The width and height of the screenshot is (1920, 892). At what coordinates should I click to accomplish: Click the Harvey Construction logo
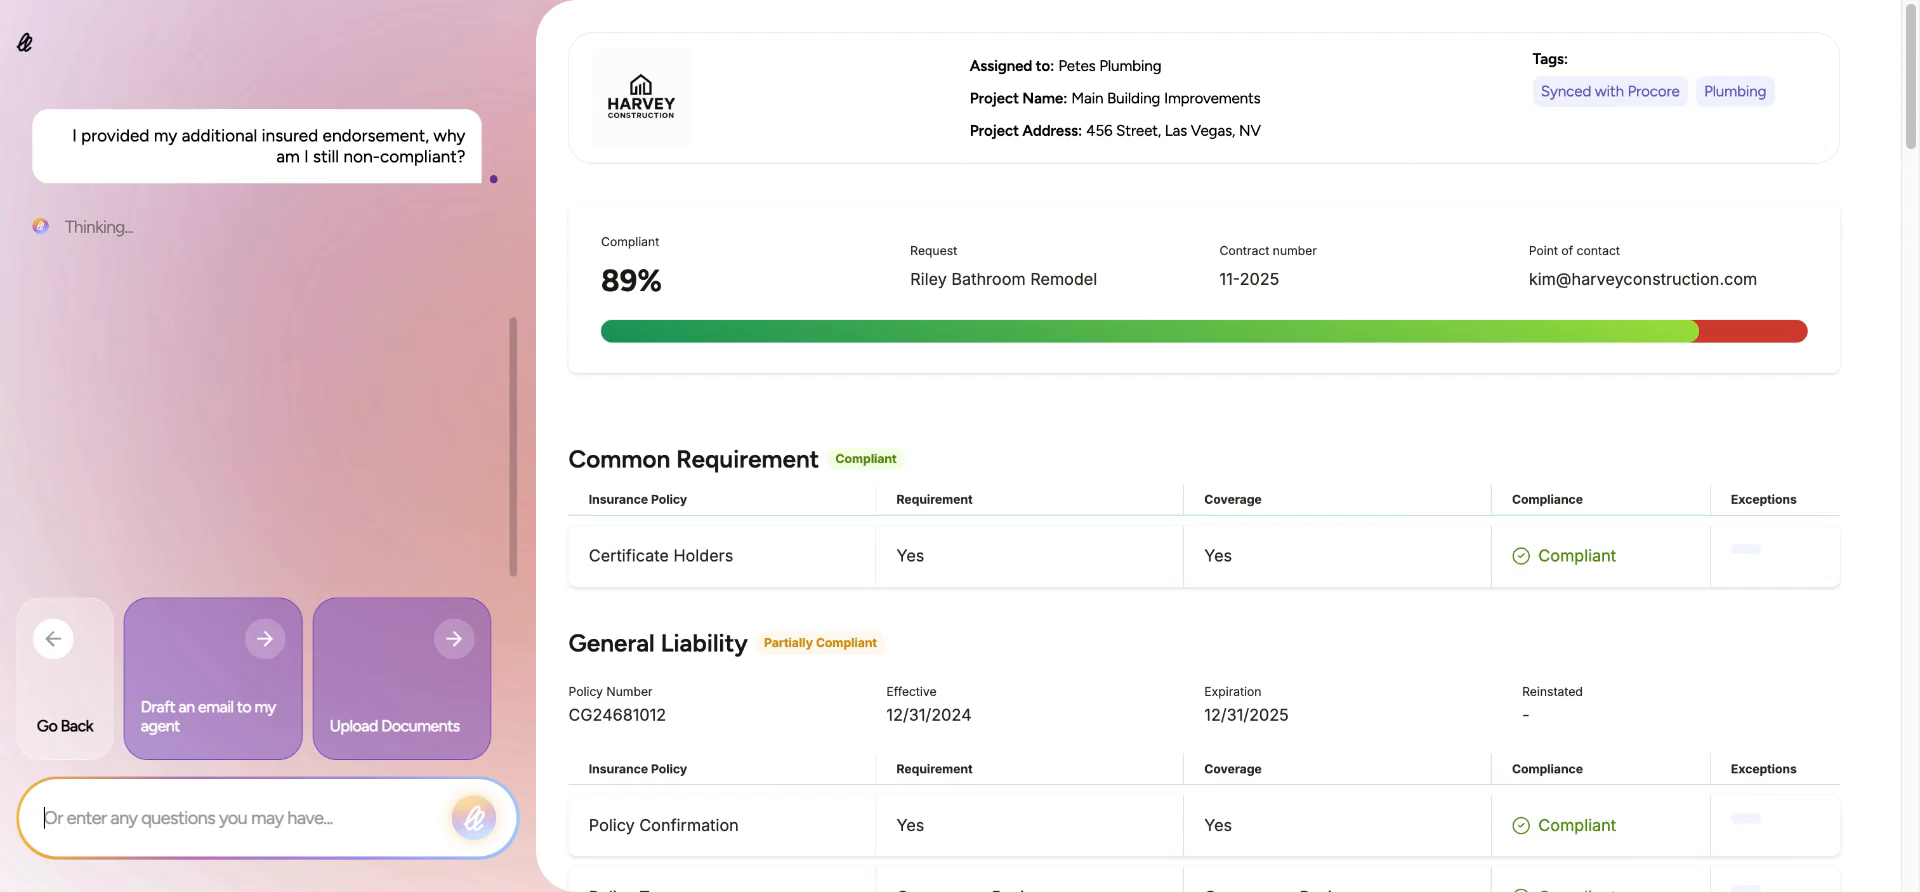[641, 97]
